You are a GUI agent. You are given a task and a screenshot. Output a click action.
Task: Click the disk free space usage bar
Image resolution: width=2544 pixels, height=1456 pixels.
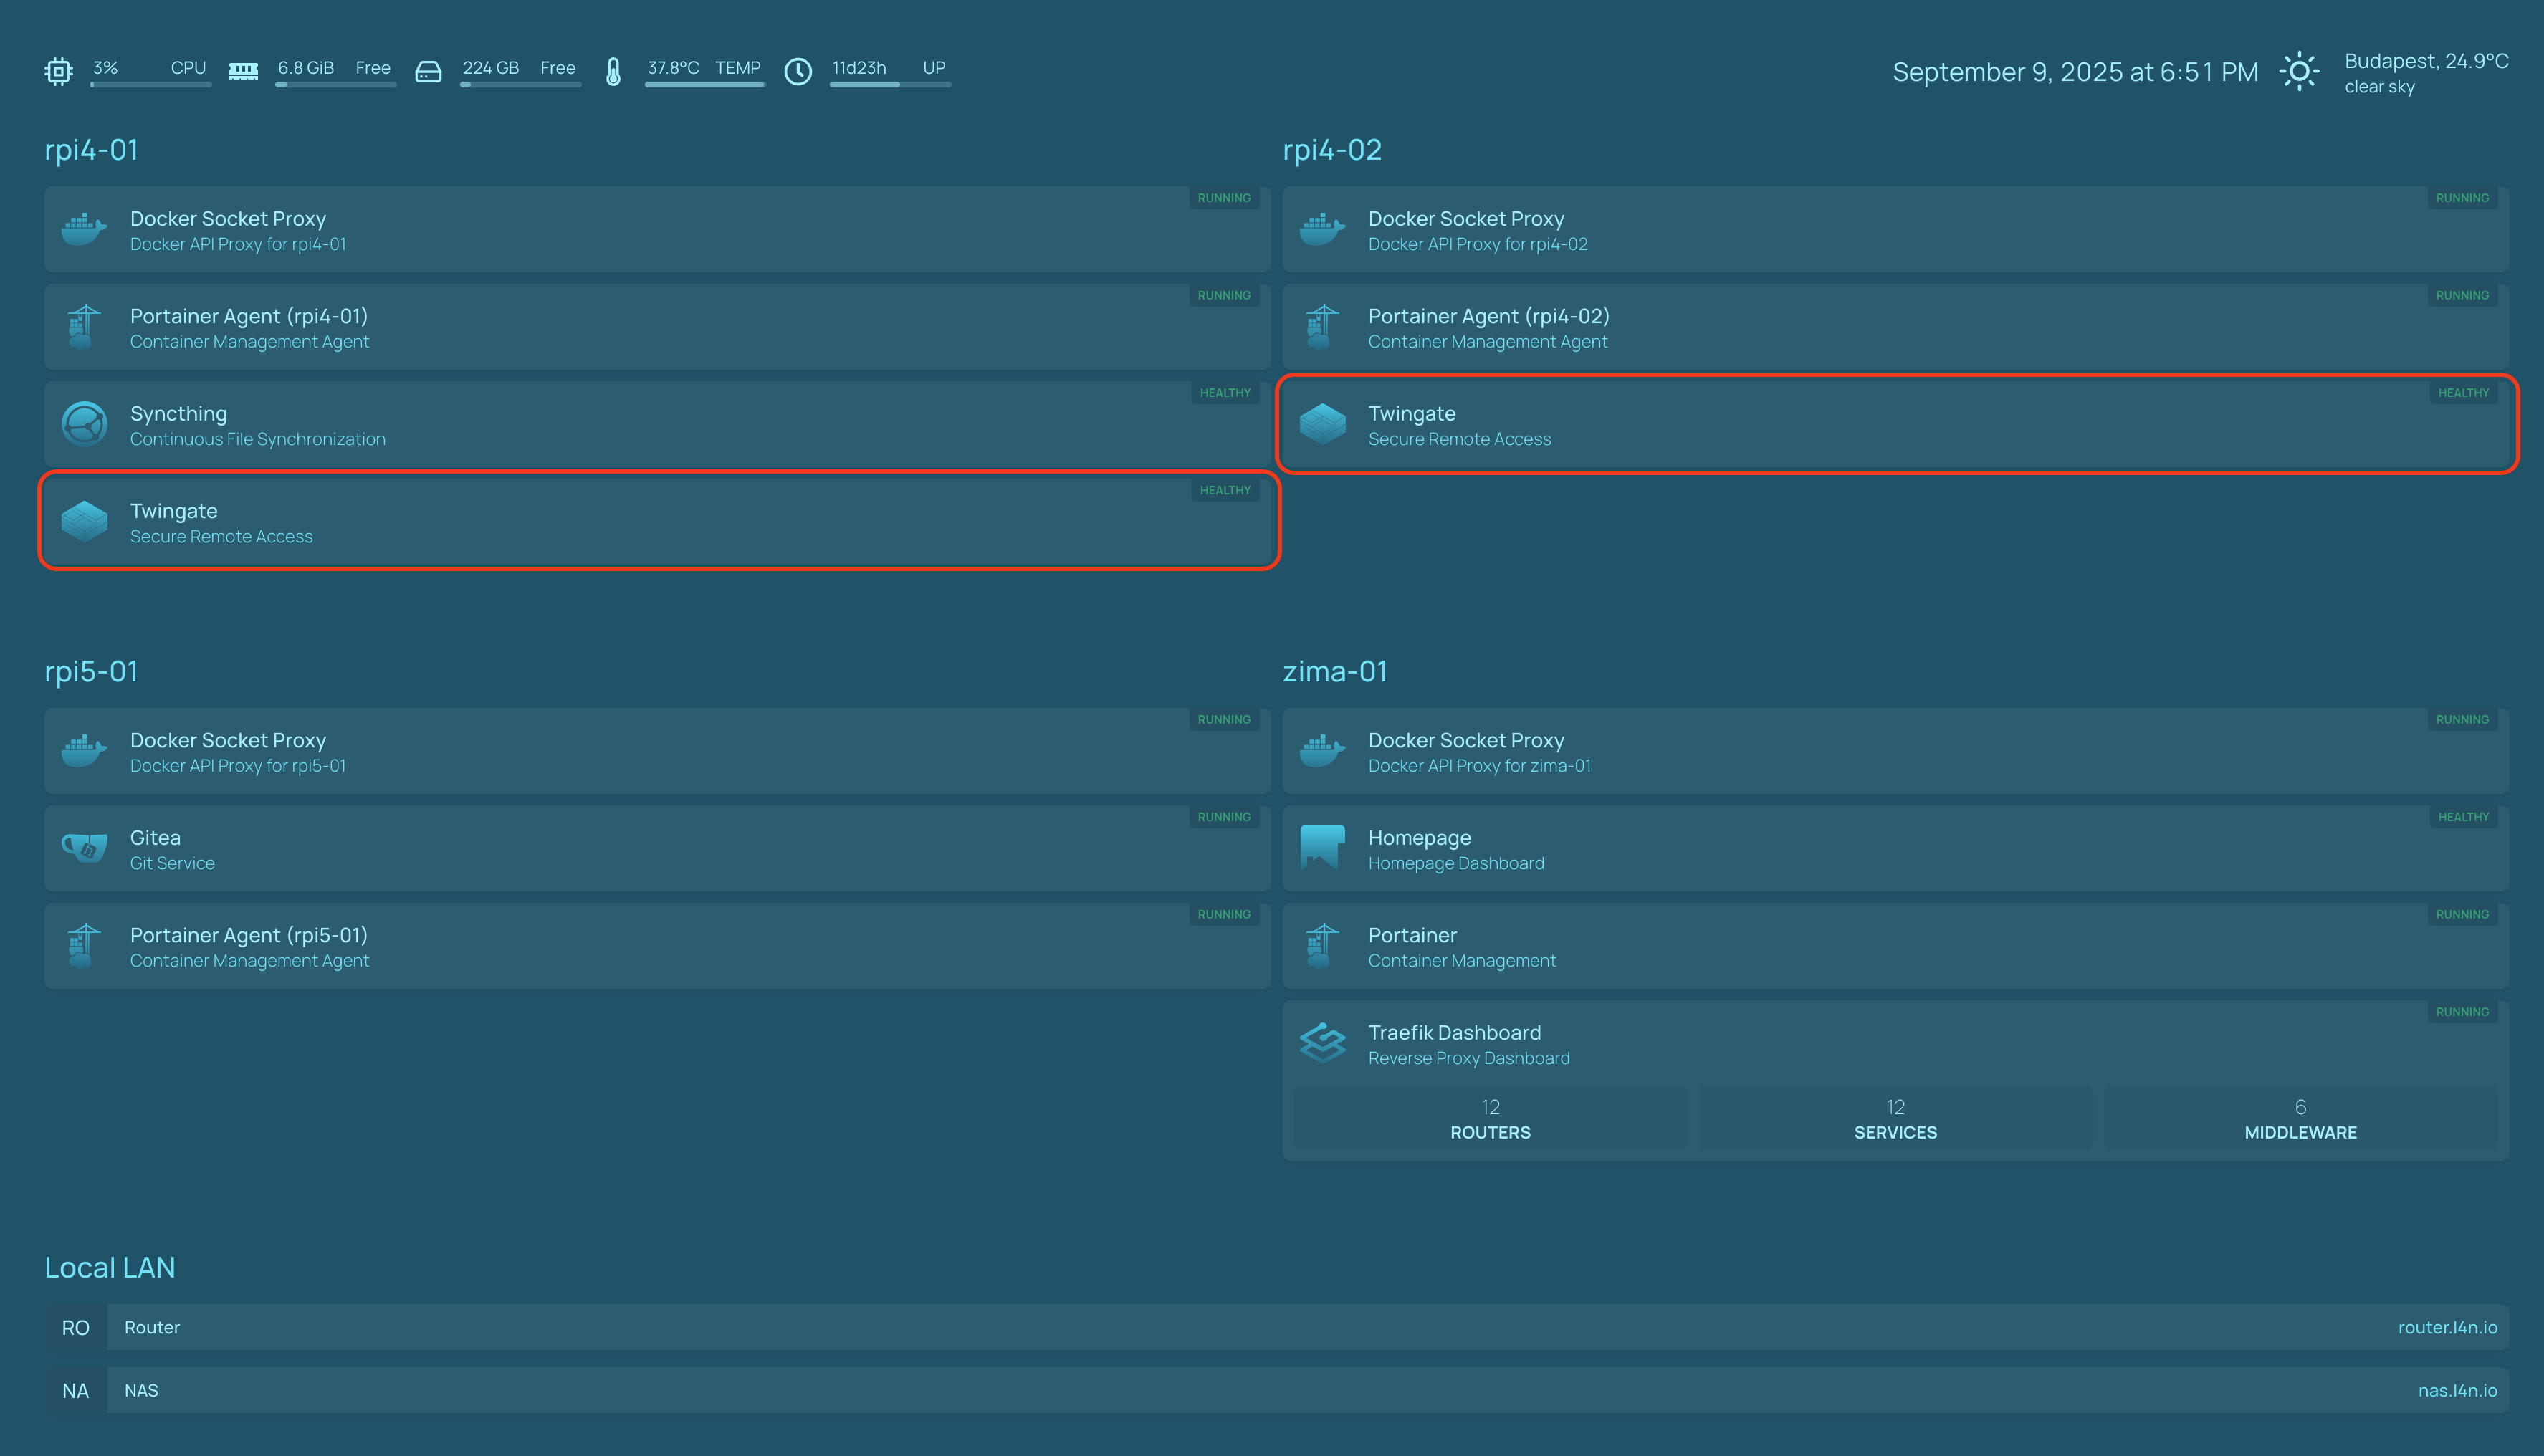(x=520, y=85)
